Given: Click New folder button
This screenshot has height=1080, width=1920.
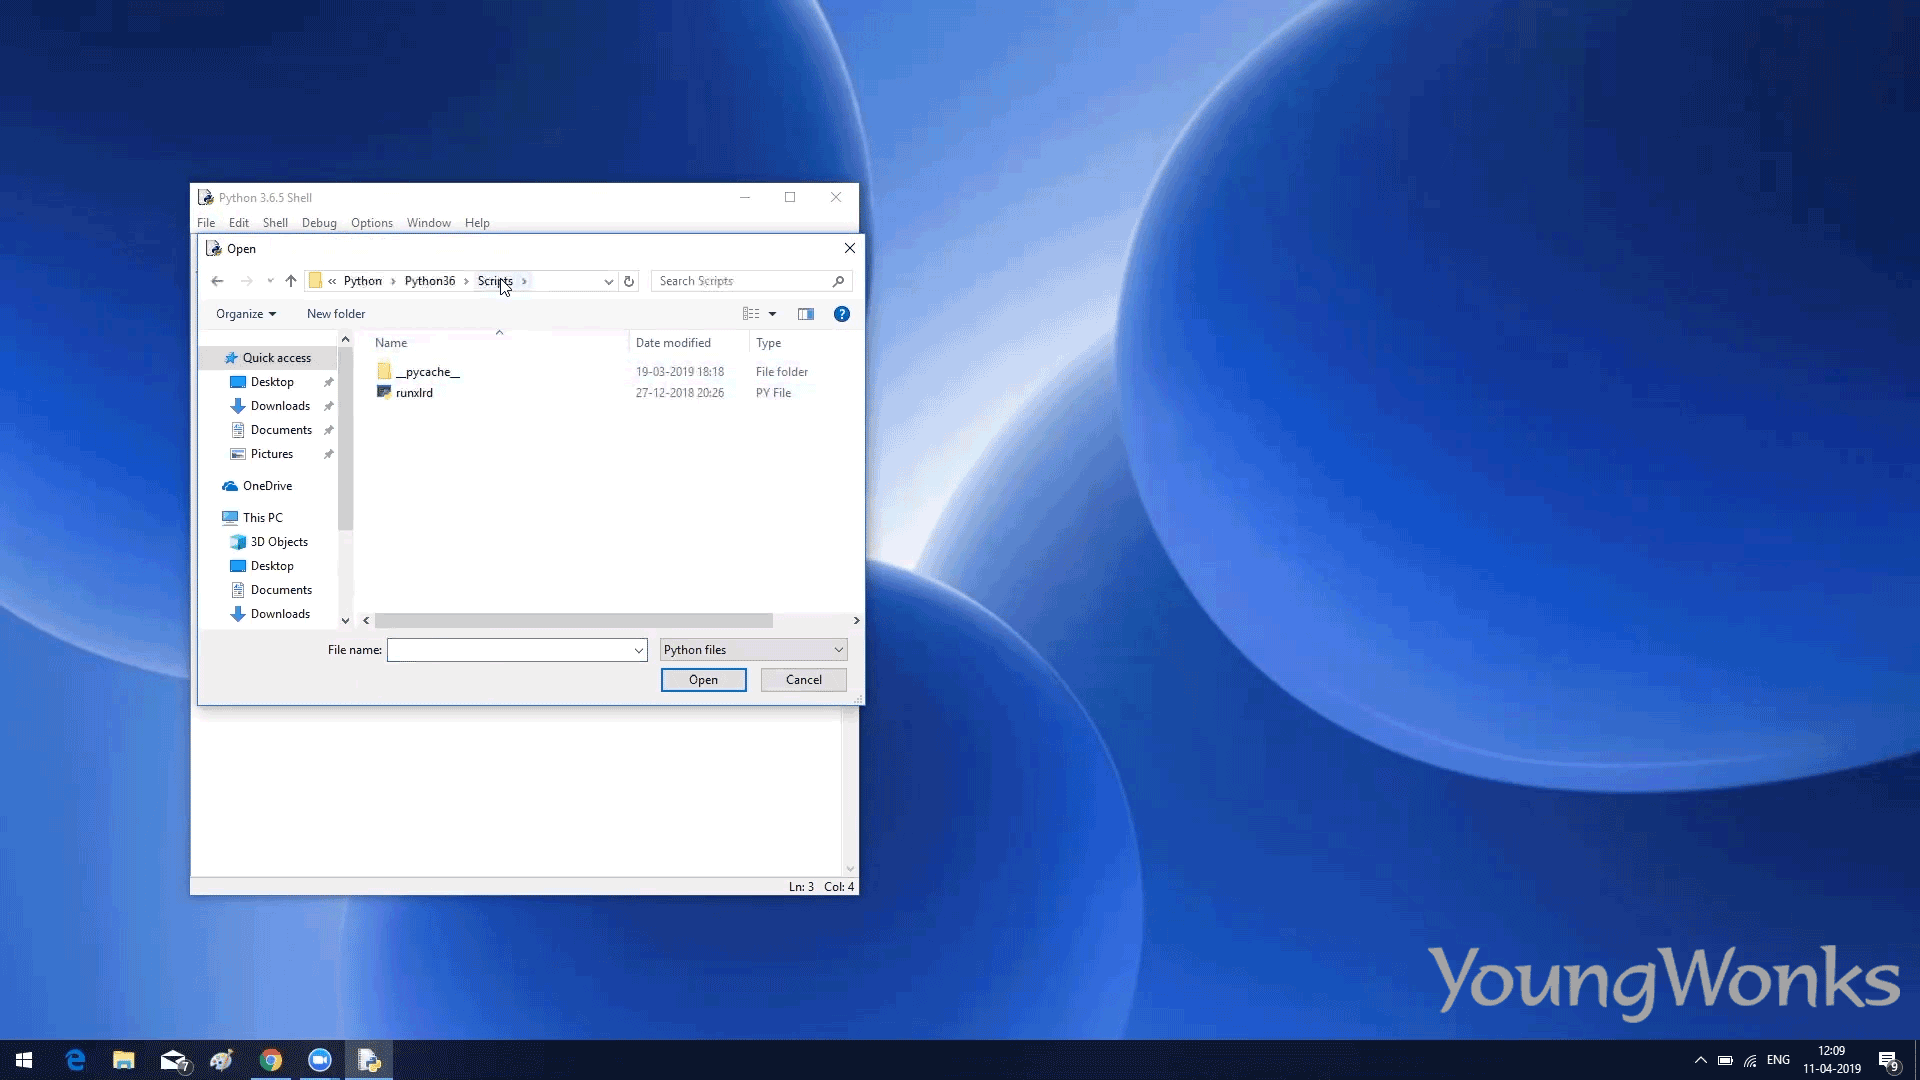Looking at the screenshot, I should 336,314.
